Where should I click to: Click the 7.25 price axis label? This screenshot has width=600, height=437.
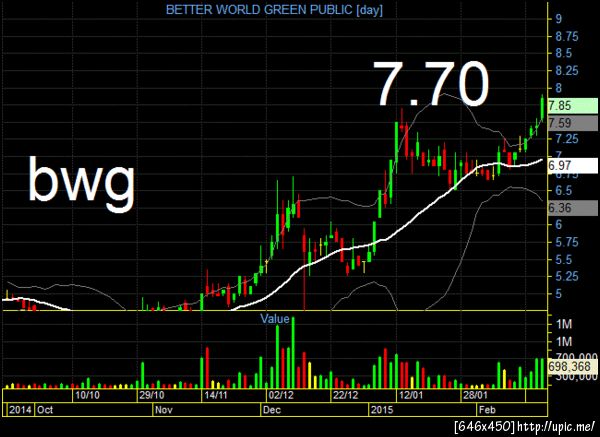click(x=567, y=139)
